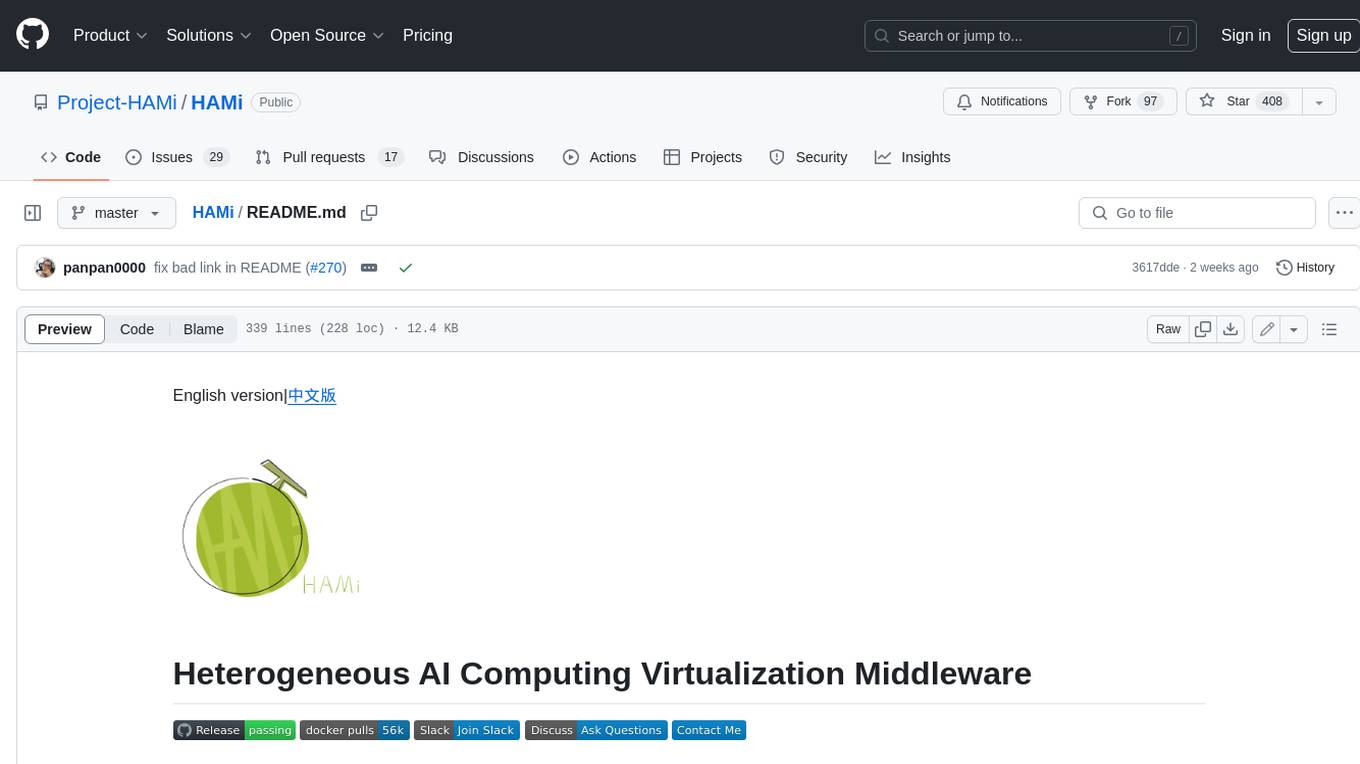Open the Release passing badge

coord(234,730)
